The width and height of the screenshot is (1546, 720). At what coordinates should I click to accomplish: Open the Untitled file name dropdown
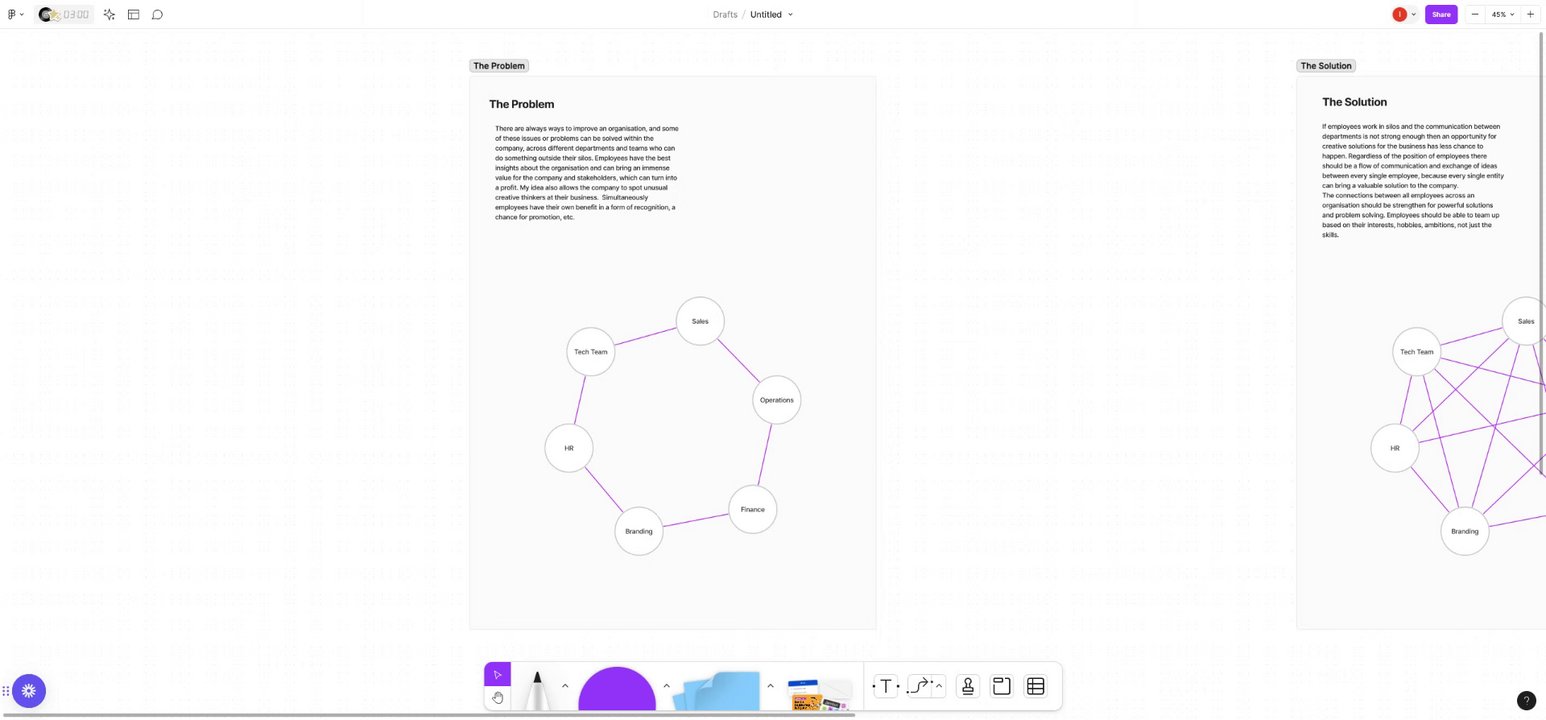coord(771,14)
